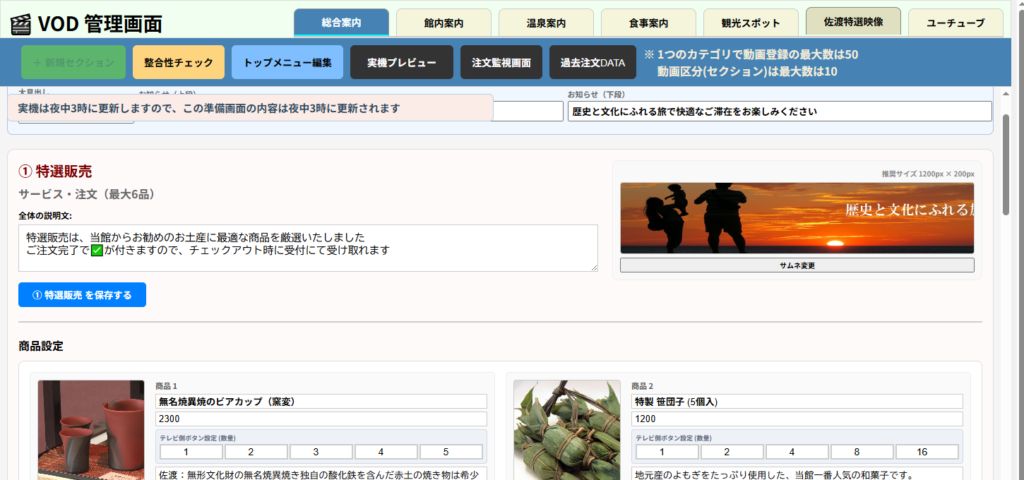Image resolution: width=1024 pixels, height=480 pixels.
Task: Select the 食事案内 tab
Action: tap(648, 22)
